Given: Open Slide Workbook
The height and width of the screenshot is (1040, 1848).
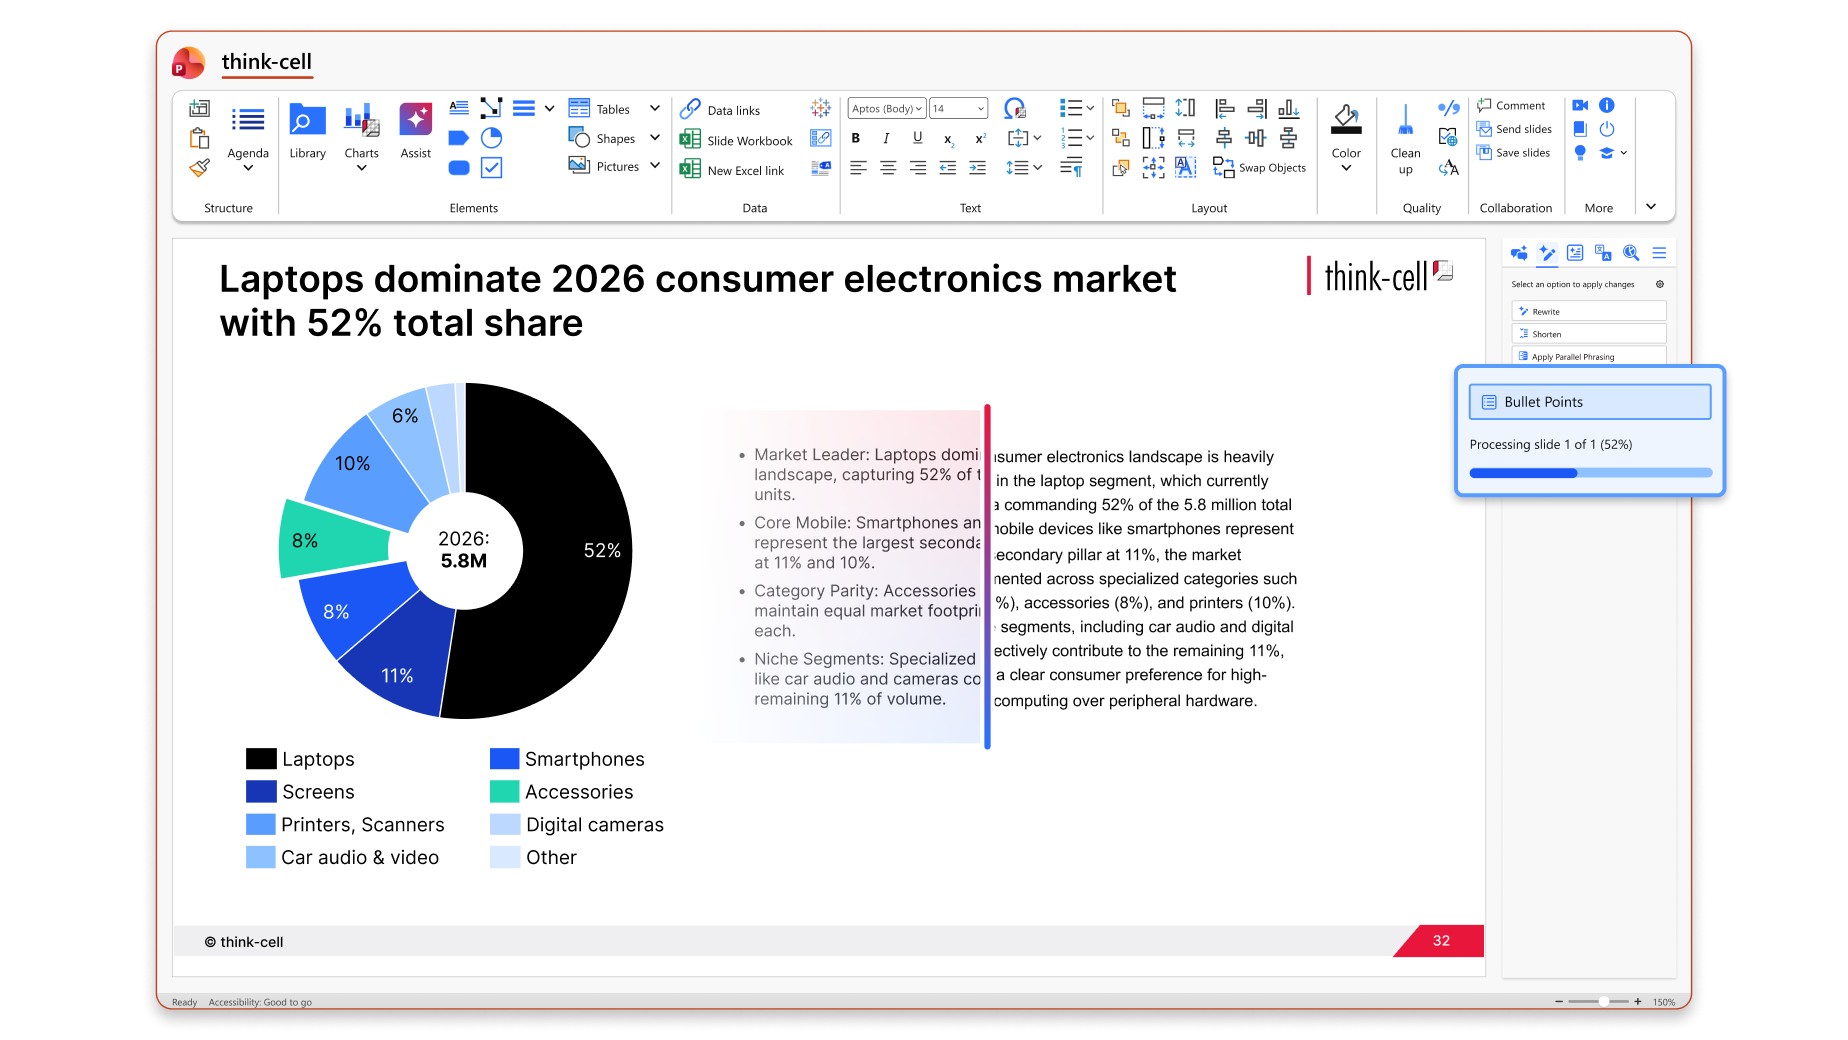Looking at the screenshot, I should [x=736, y=140].
